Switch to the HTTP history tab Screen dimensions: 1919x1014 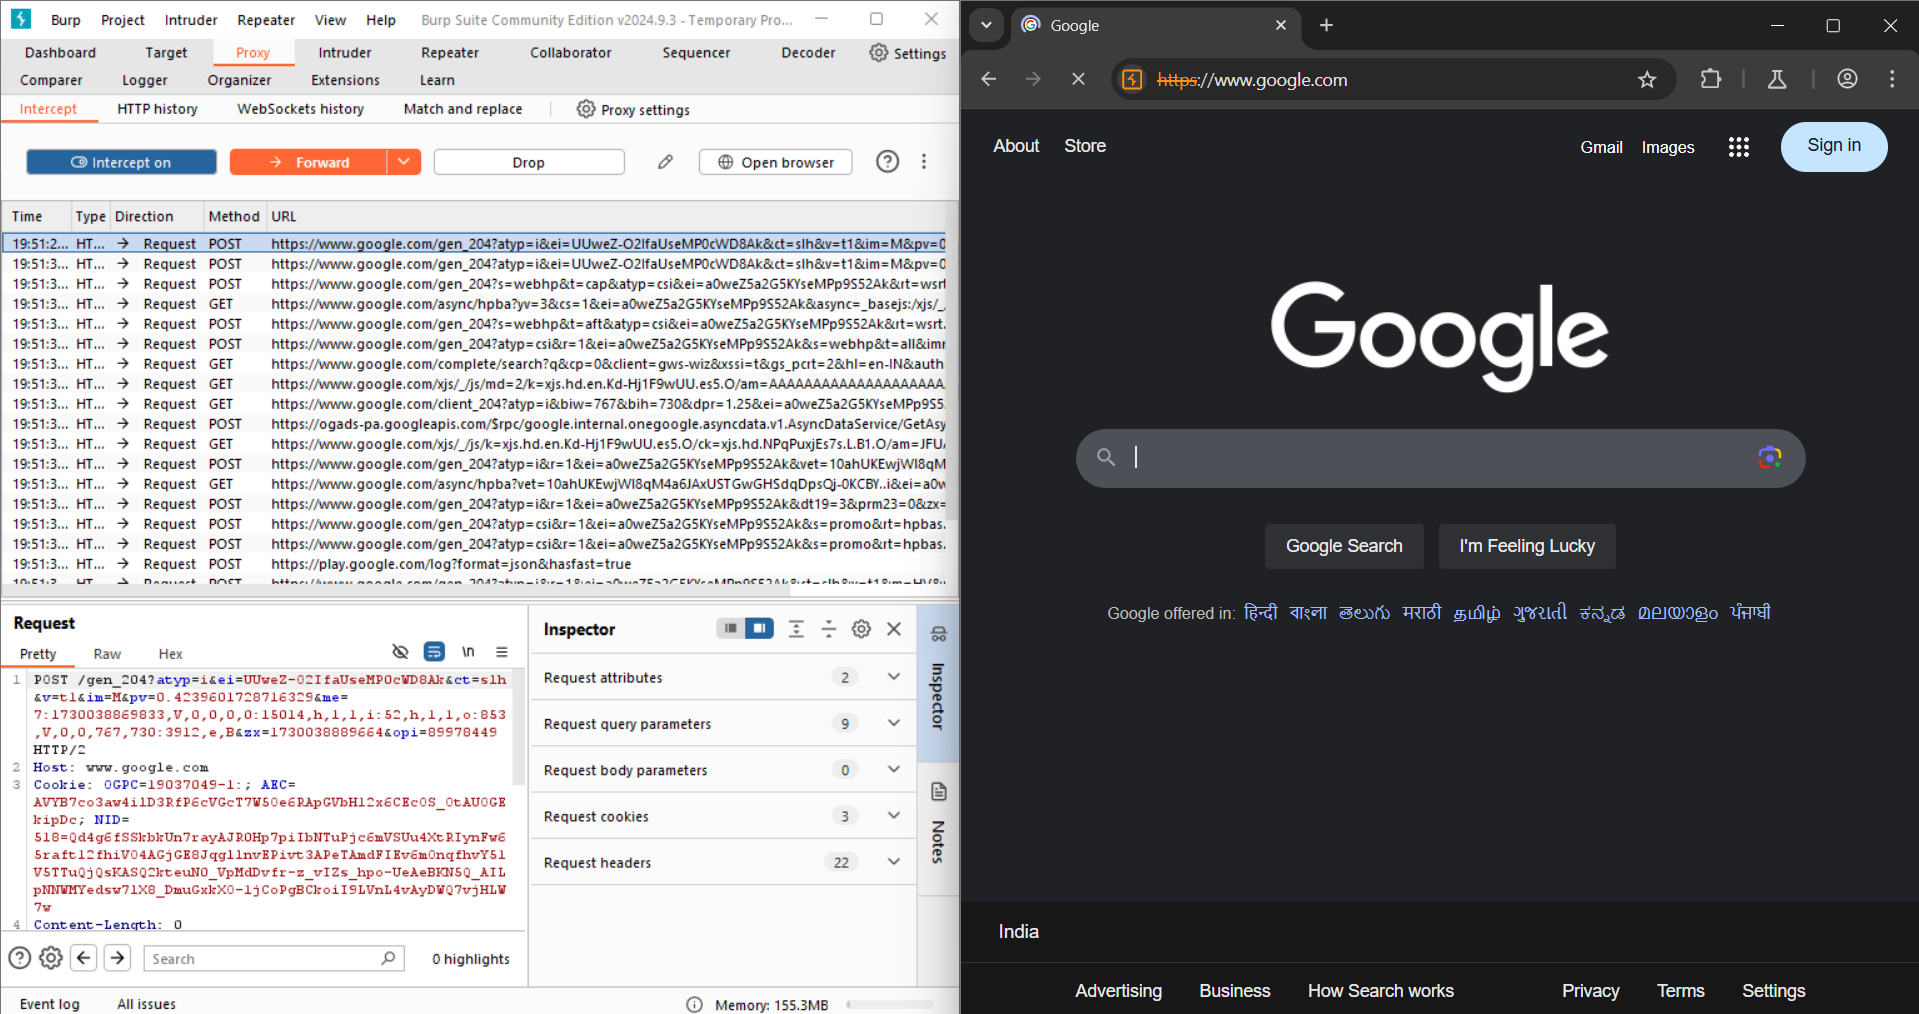click(x=157, y=109)
